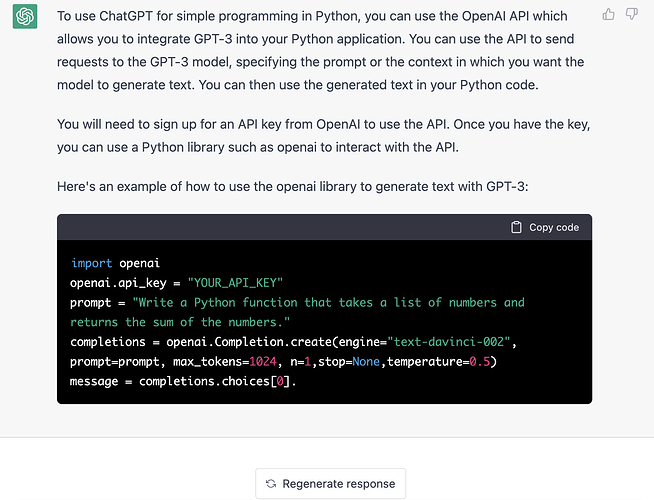Click the "text-davinci-002" engine string
Image resolution: width=654 pixels, height=500 pixels.
pyautogui.click(x=453, y=342)
